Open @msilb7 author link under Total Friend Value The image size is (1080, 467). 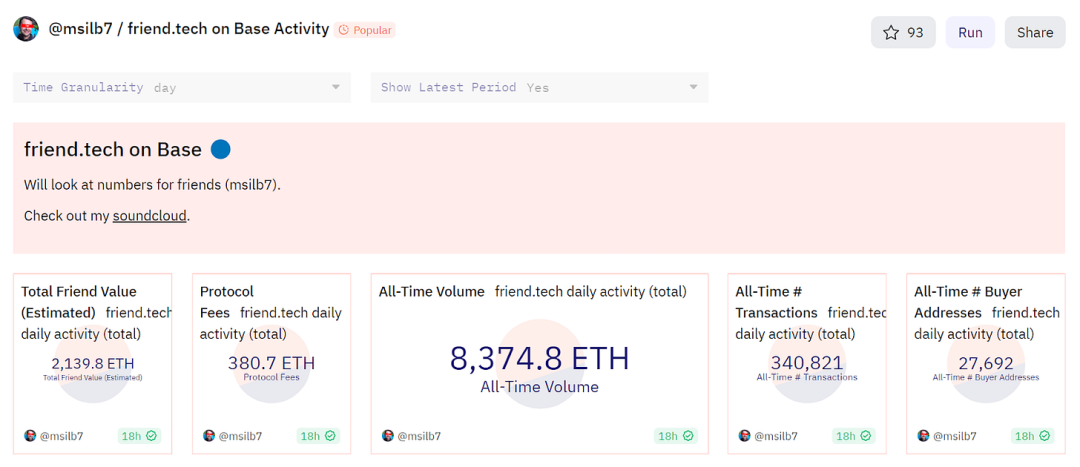(61, 436)
